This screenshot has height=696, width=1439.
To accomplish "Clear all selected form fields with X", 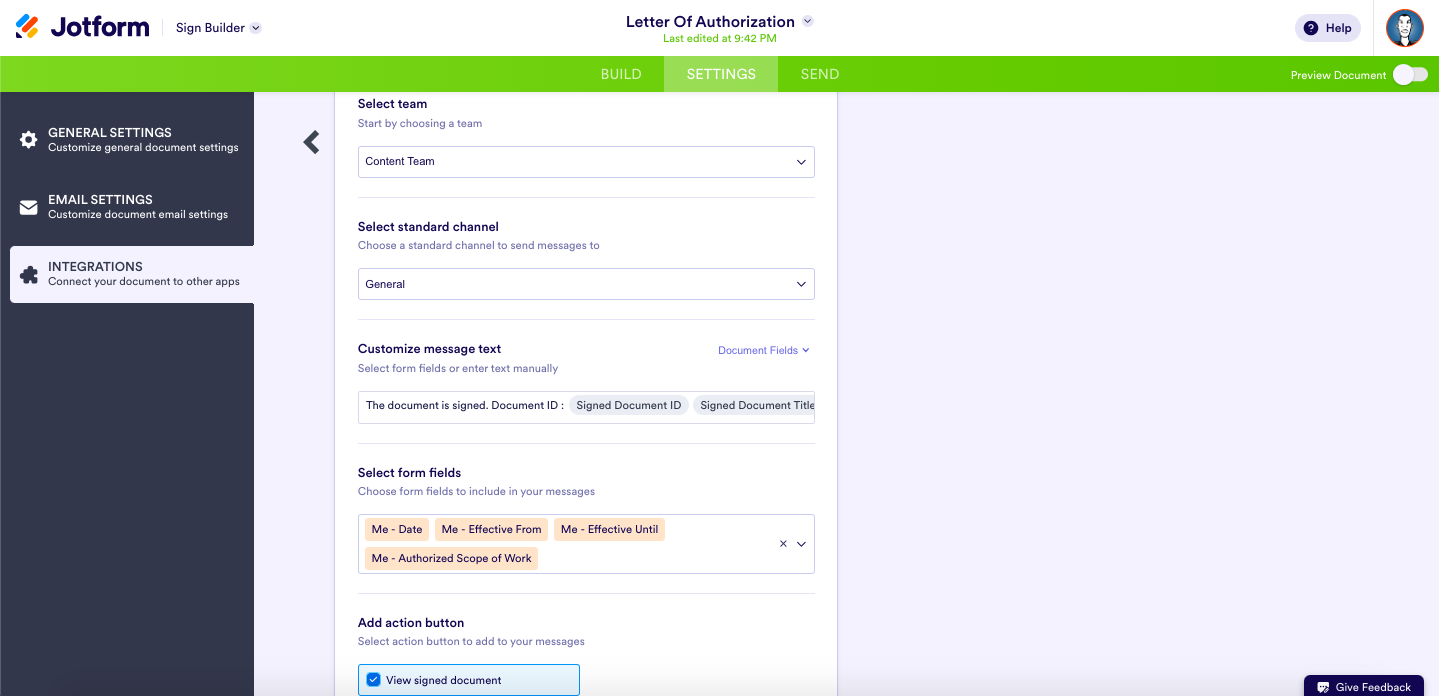I will [784, 544].
